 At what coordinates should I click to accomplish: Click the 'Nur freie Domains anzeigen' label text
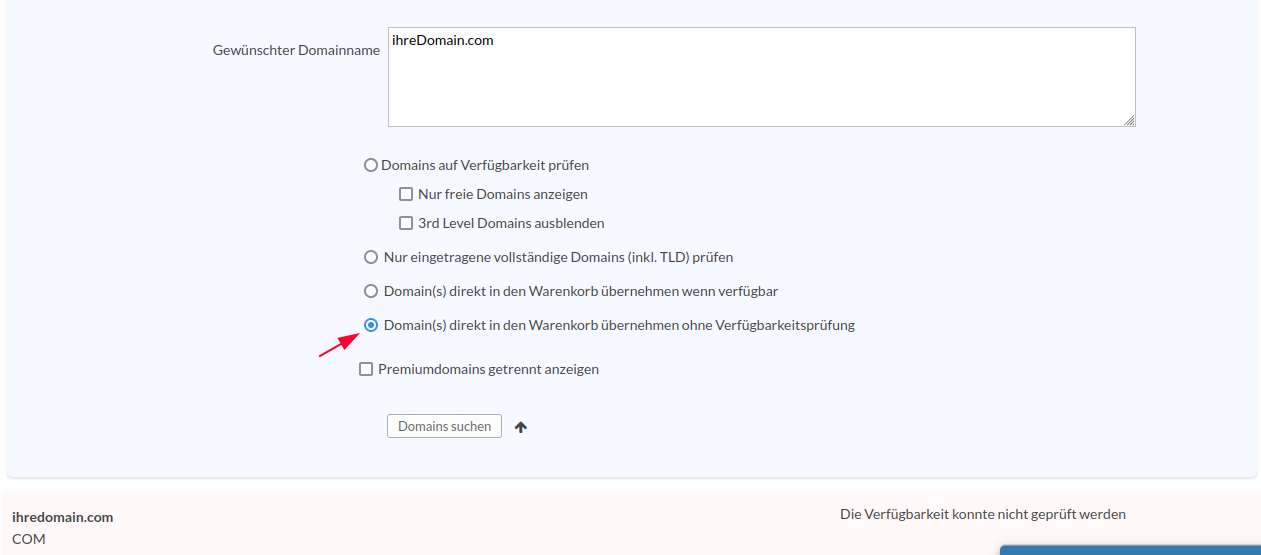[x=503, y=194]
